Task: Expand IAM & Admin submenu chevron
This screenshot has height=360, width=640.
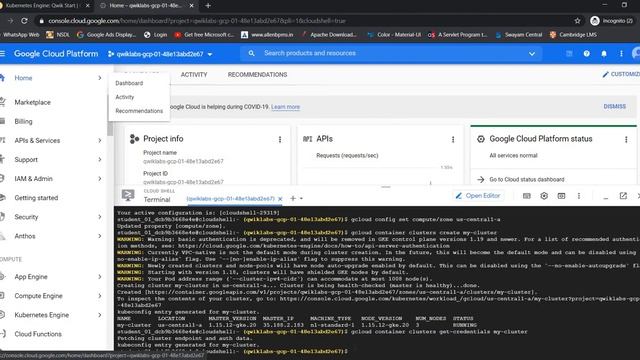Action: coord(100,179)
